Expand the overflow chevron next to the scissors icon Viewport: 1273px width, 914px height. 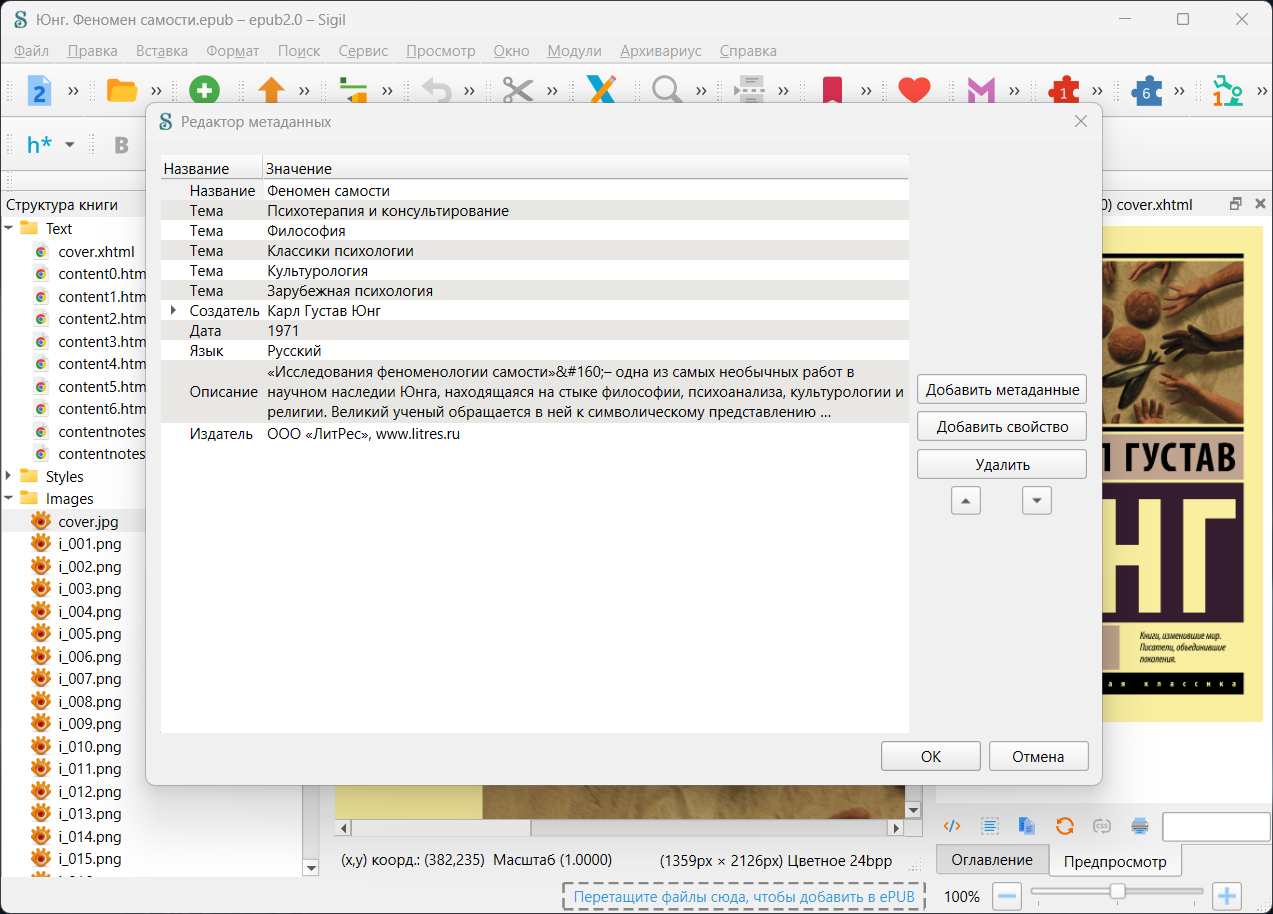552,91
